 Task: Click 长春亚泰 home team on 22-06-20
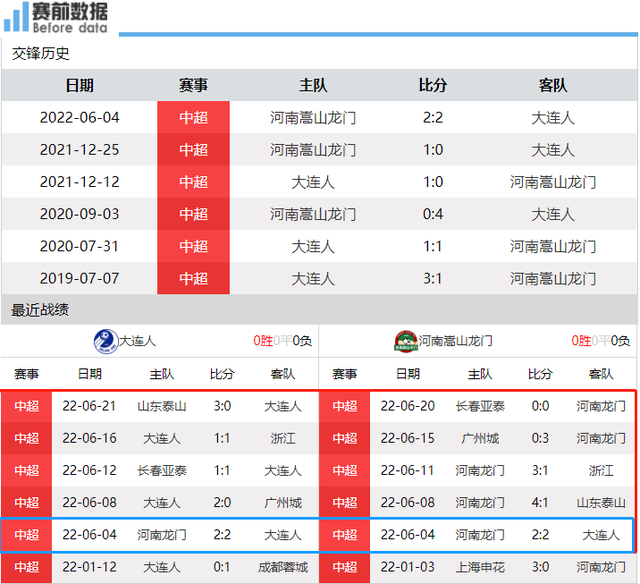click(x=480, y=406)
